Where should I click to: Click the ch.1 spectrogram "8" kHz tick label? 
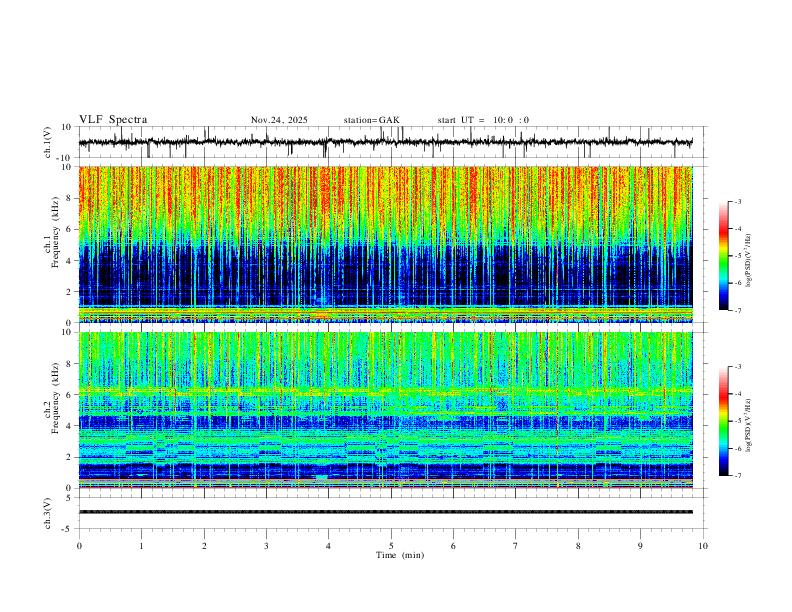click(x=69, y=198)
